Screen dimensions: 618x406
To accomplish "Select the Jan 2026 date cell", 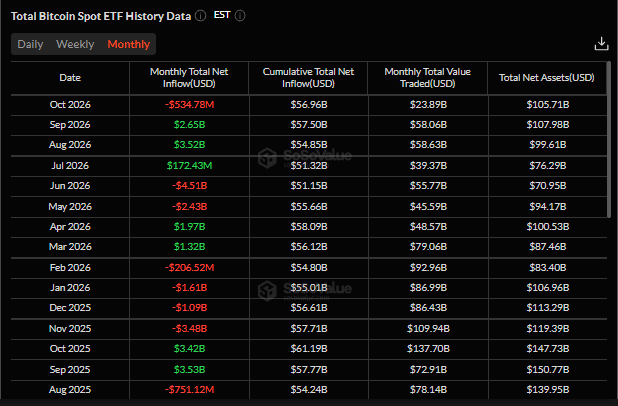I will [x=70, y=288].
